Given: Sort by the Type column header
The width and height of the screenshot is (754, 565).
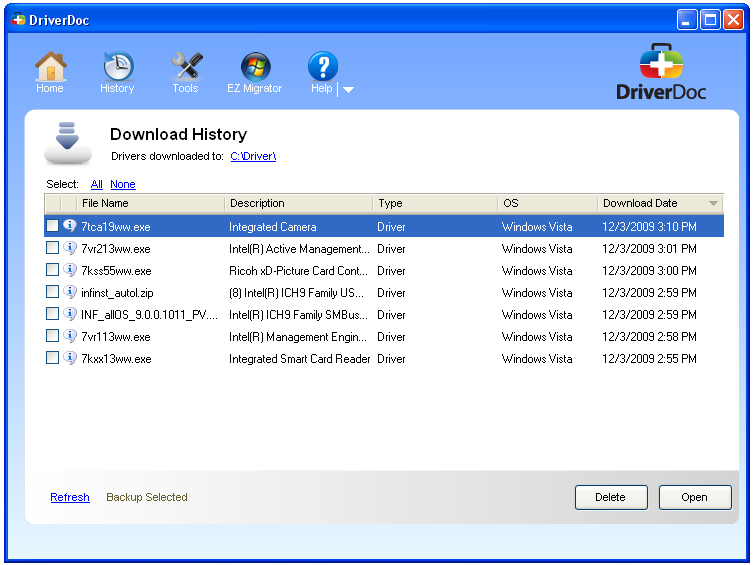Looking at the screenshot, I should point(435,203).
